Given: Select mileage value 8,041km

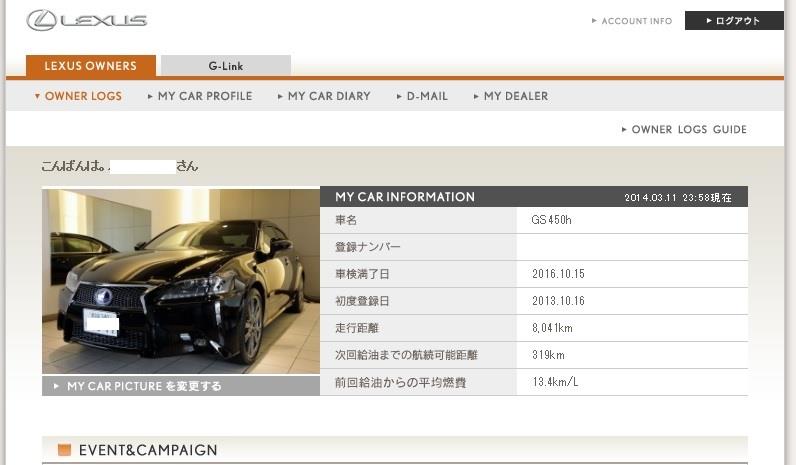Looking at the screenshot, I should (x=552, y=328).
